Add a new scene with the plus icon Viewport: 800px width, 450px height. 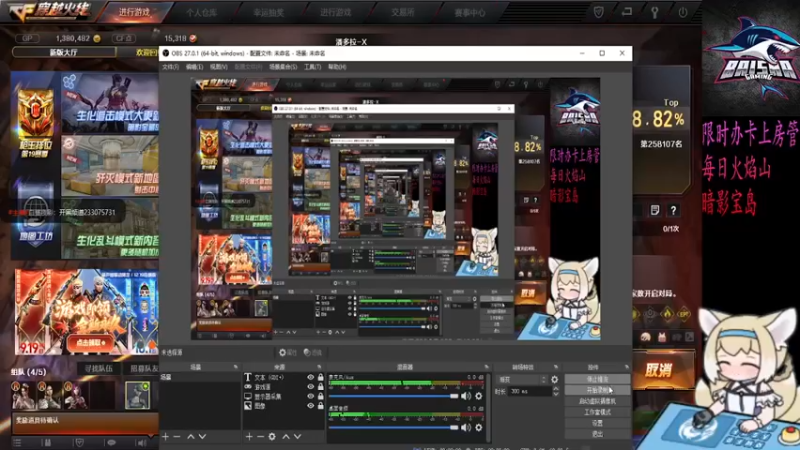[x=165, y=437]
